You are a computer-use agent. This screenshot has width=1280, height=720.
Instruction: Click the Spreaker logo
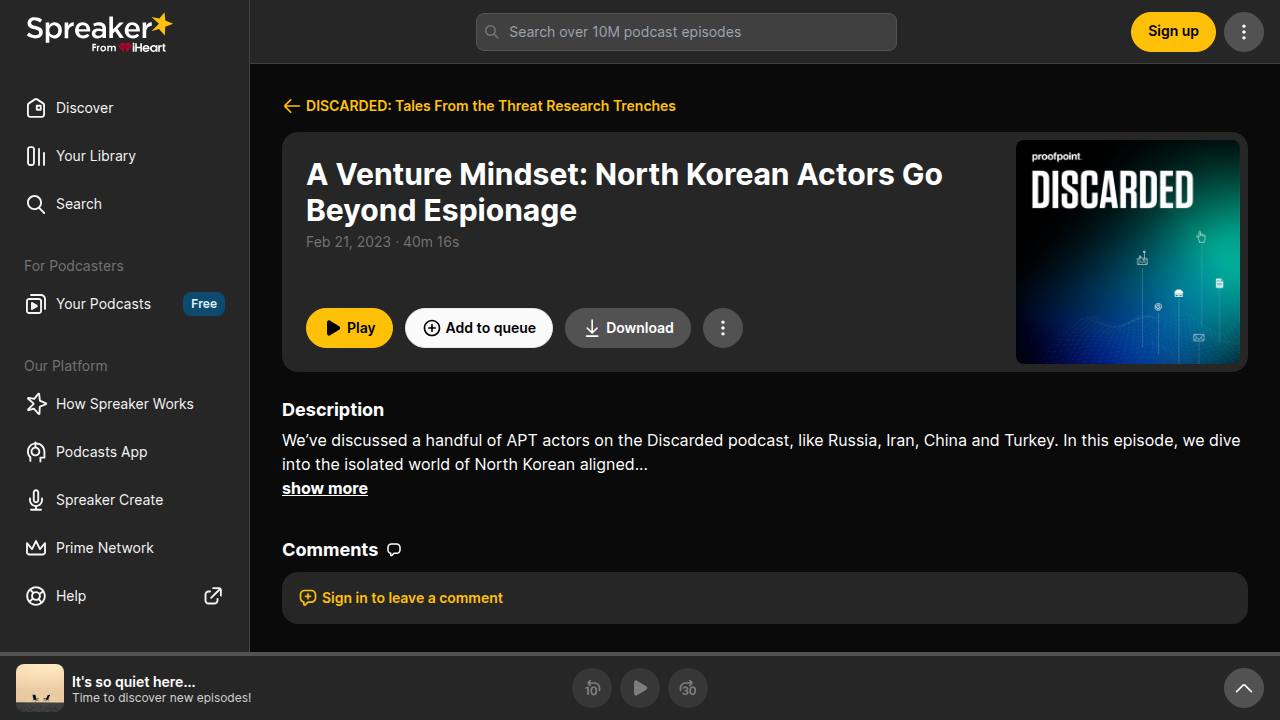[99, 32]
